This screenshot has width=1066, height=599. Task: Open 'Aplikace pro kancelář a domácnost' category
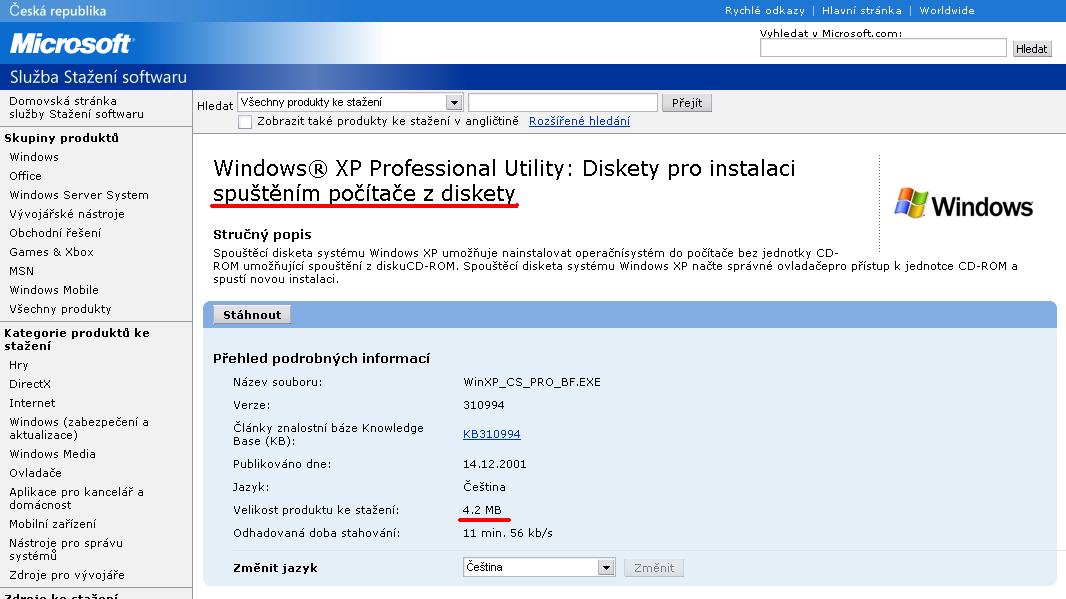click(x=76, y=498)
